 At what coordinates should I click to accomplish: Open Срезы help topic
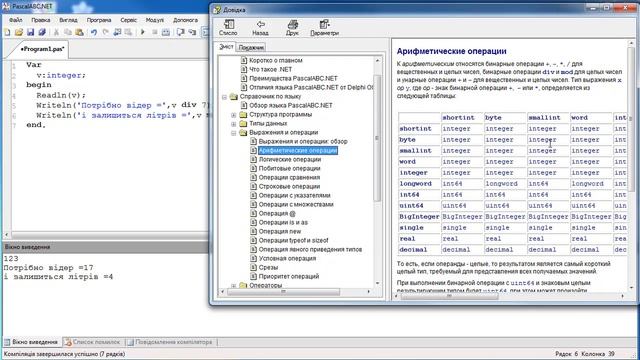pyautogui.click(x=268, y=267)
